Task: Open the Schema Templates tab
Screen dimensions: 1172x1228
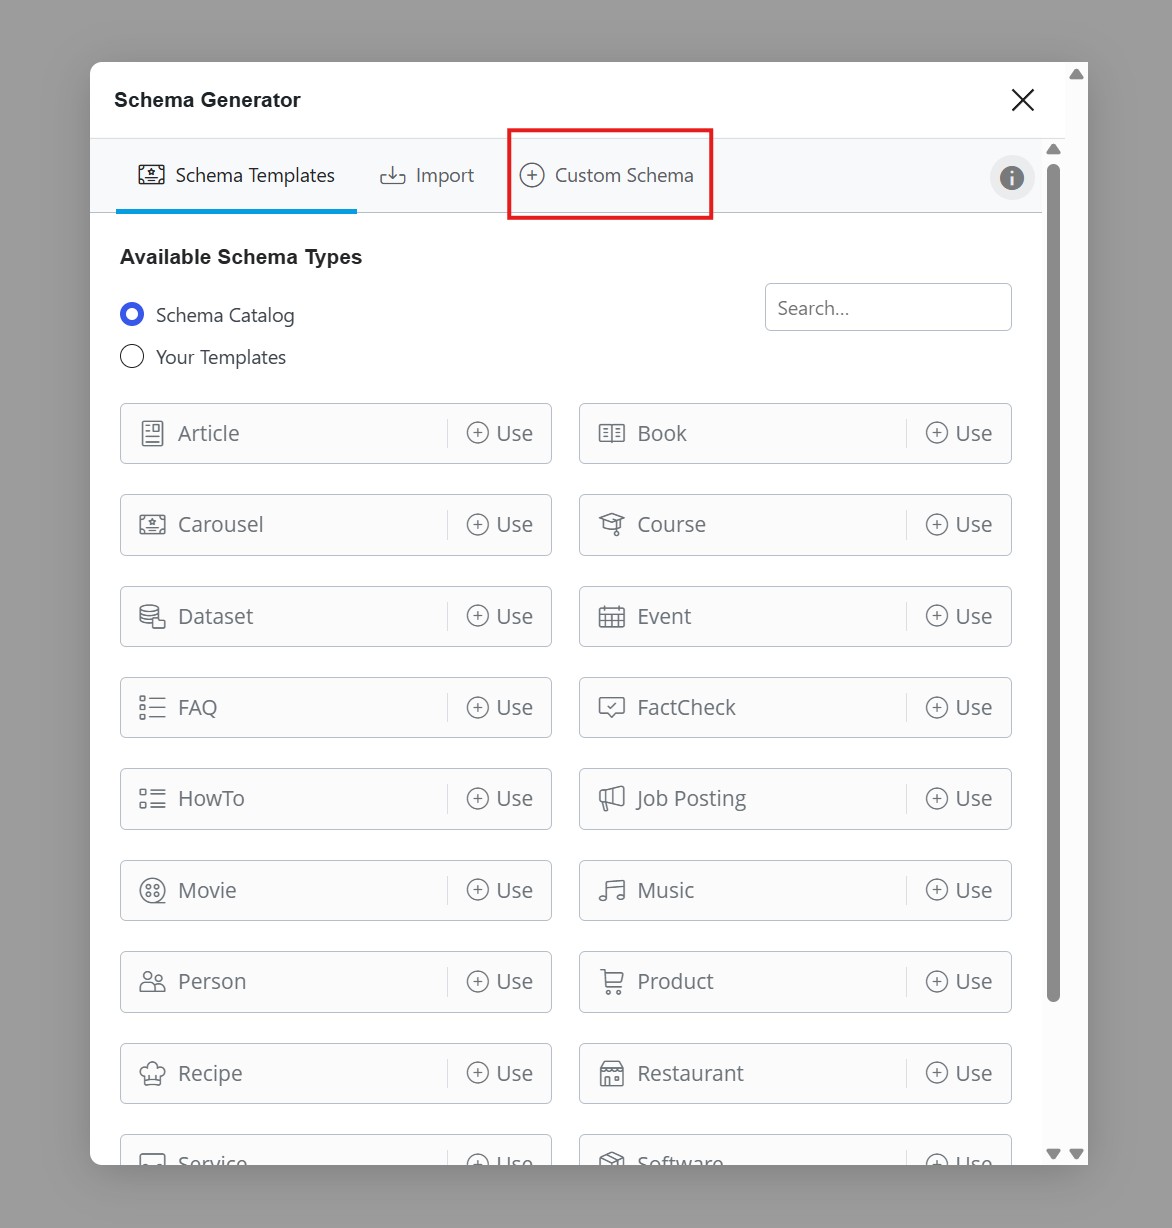Action: (x=236, y=176)
